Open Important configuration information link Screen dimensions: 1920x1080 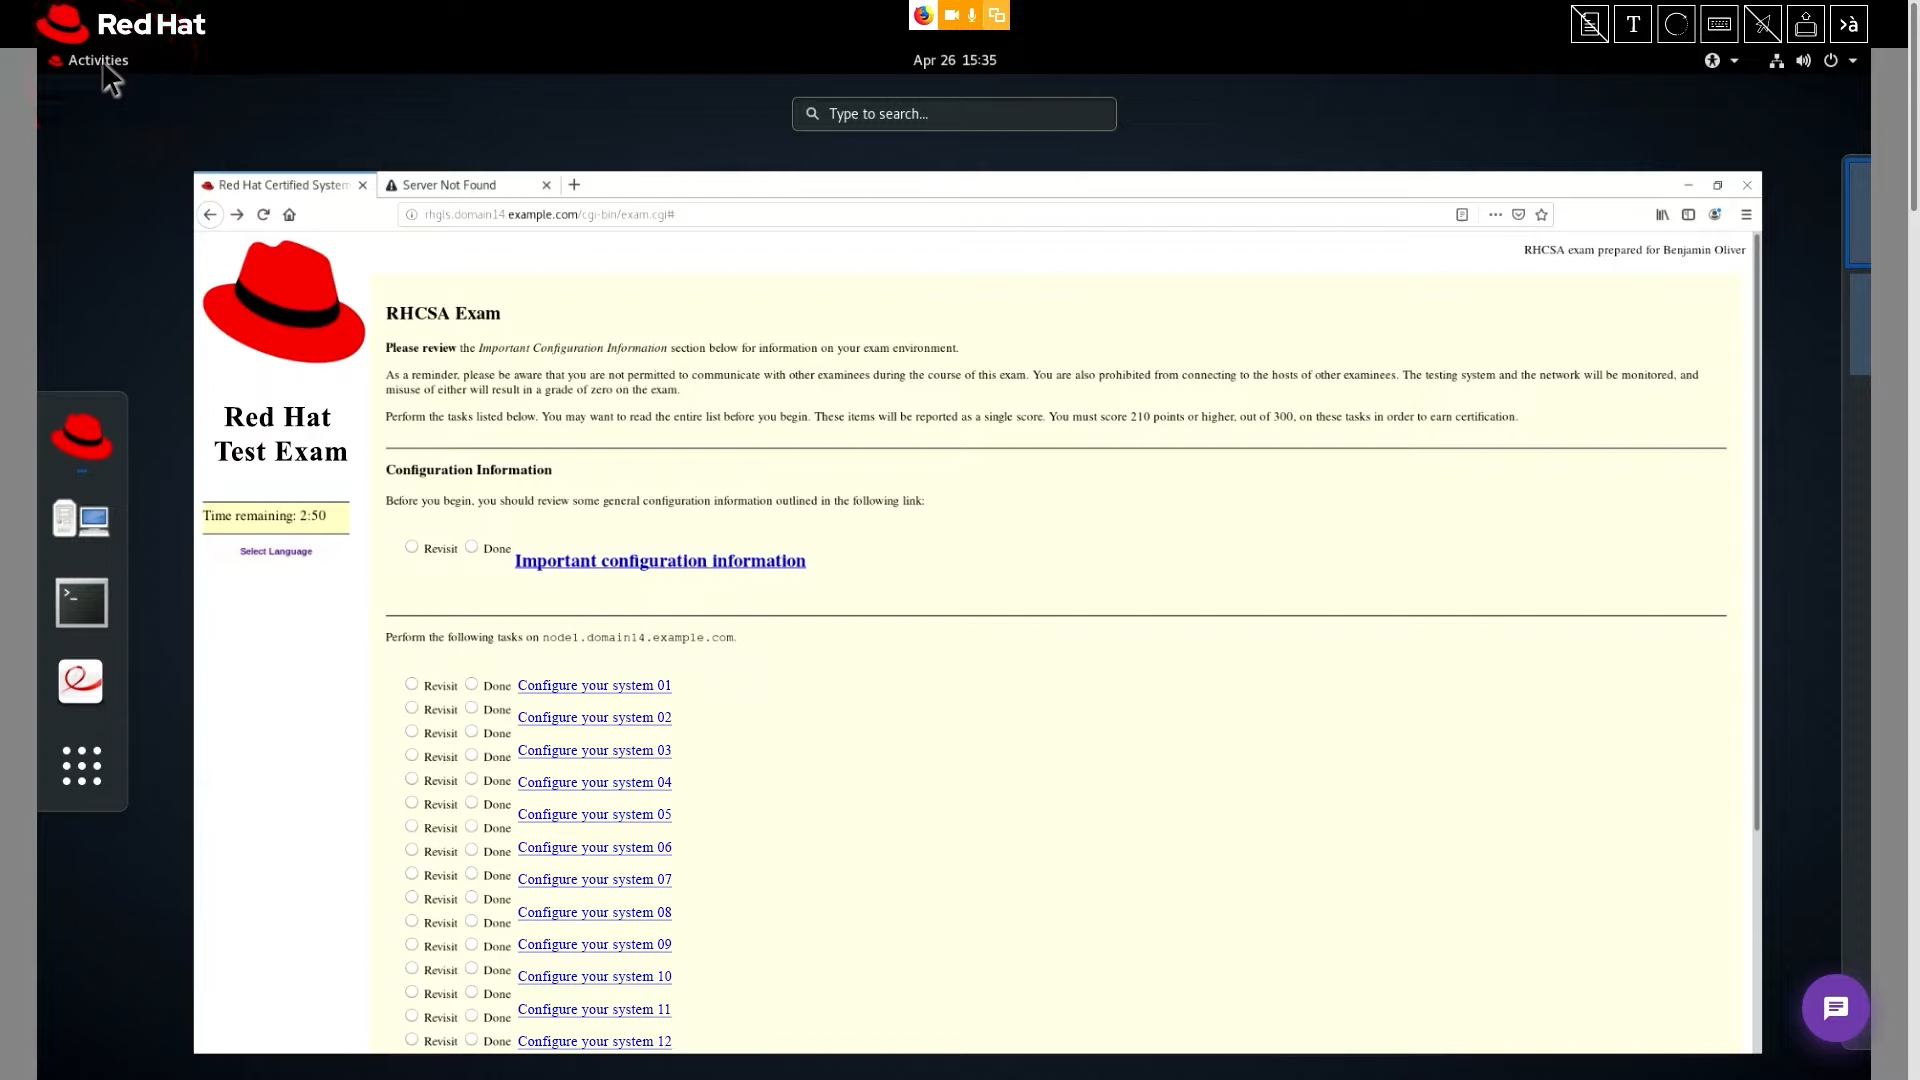660,561
